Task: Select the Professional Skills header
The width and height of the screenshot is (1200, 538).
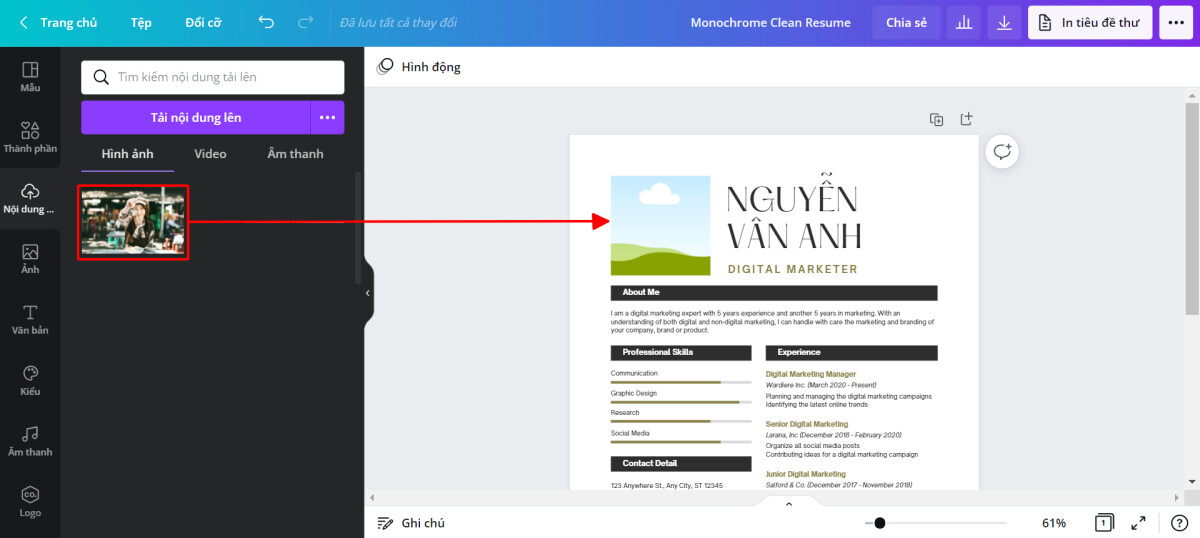Action: [681, 353]
